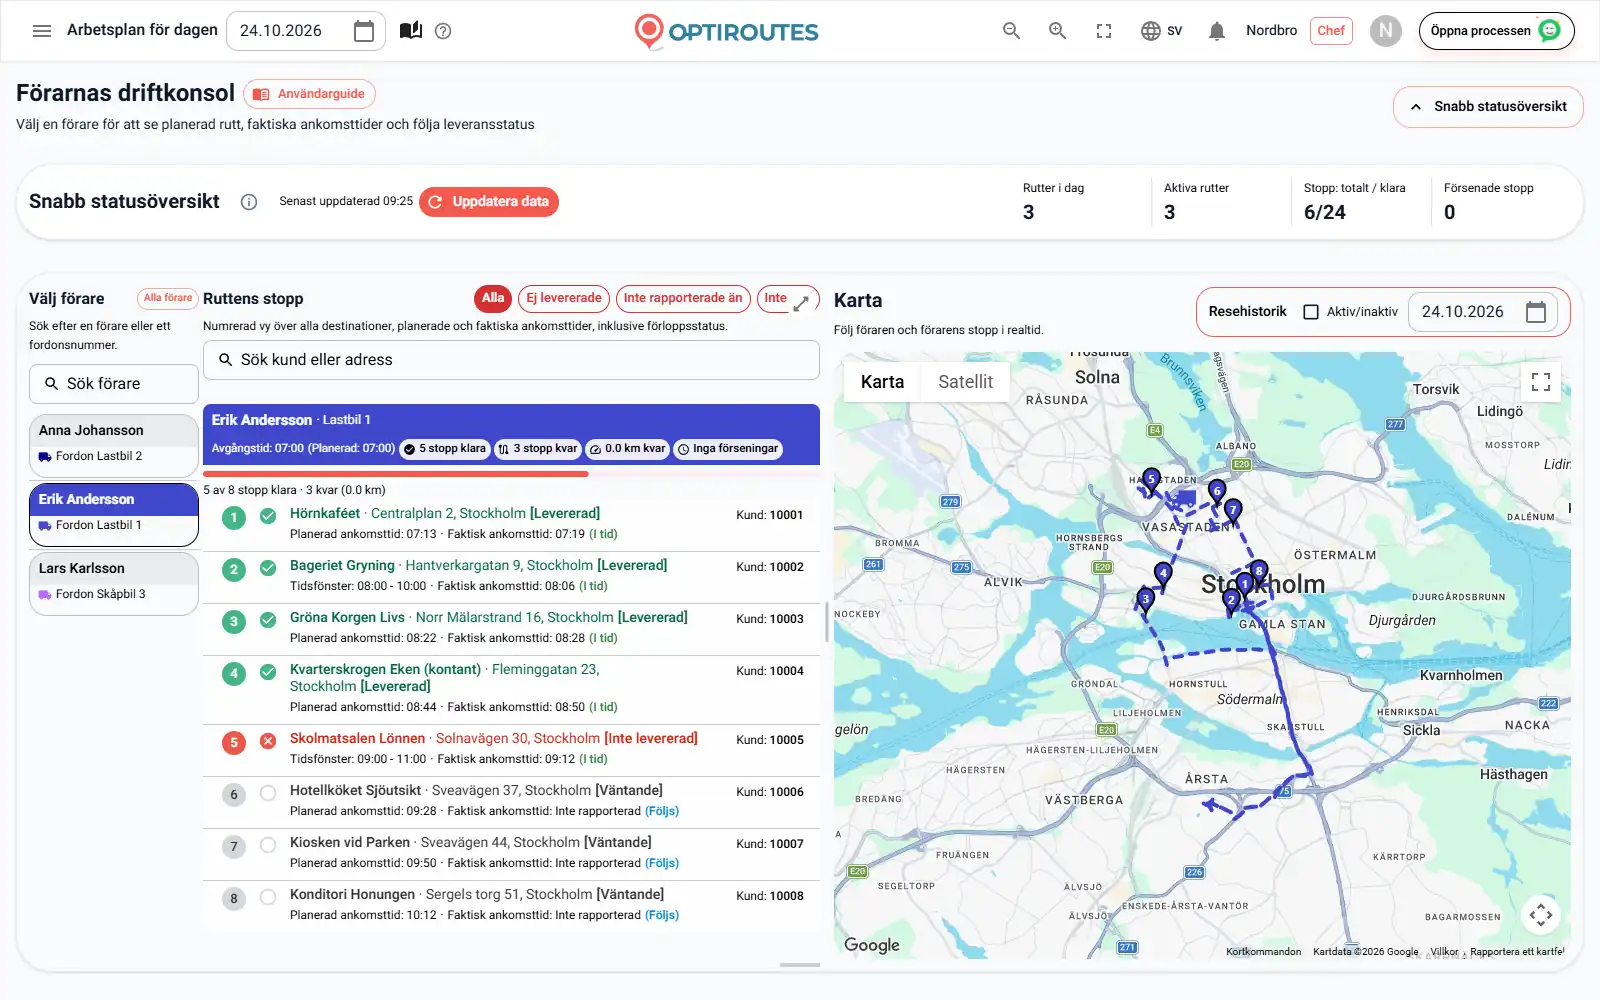Click failed X icon for Skolmatsalen Lönnen

pos(268,741)
